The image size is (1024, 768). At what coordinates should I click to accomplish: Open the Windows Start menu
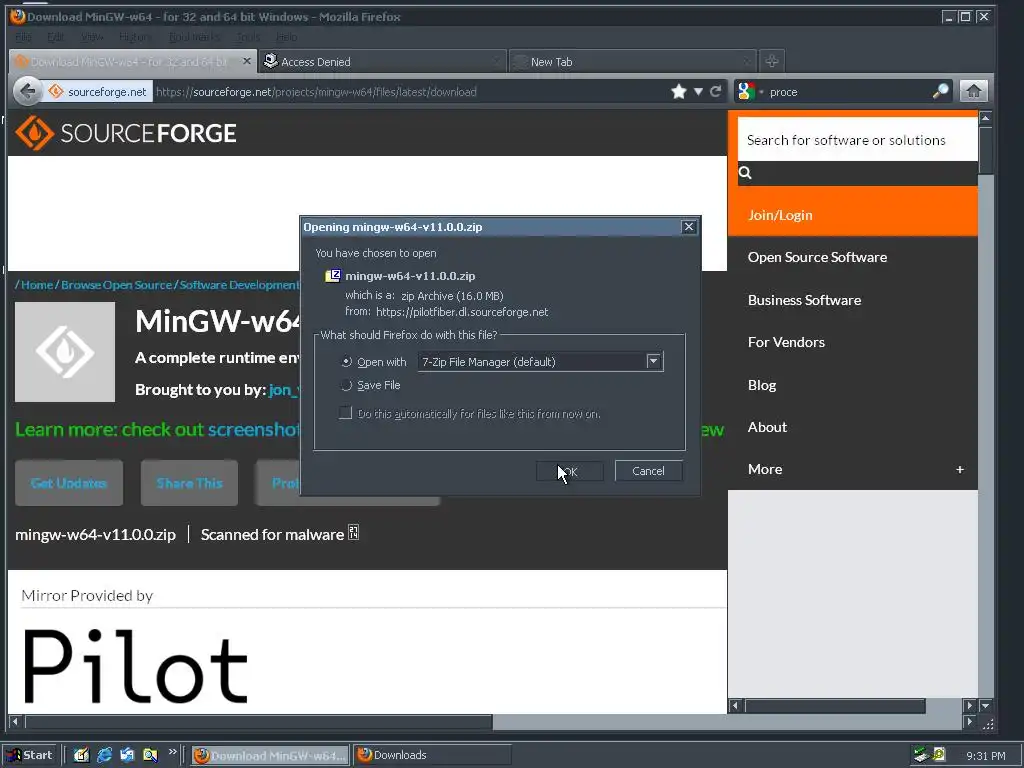pyautogui.click(x=29, y=755)
